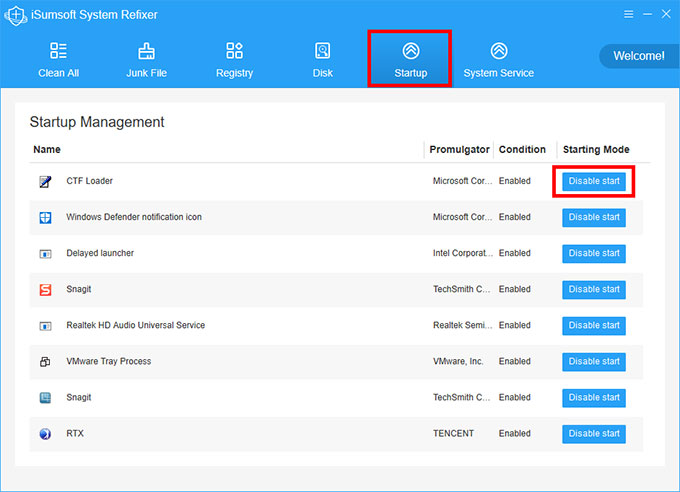Disable start for Windows Defender notification icon
The image size is (680, 492).
tap(594, 217)
